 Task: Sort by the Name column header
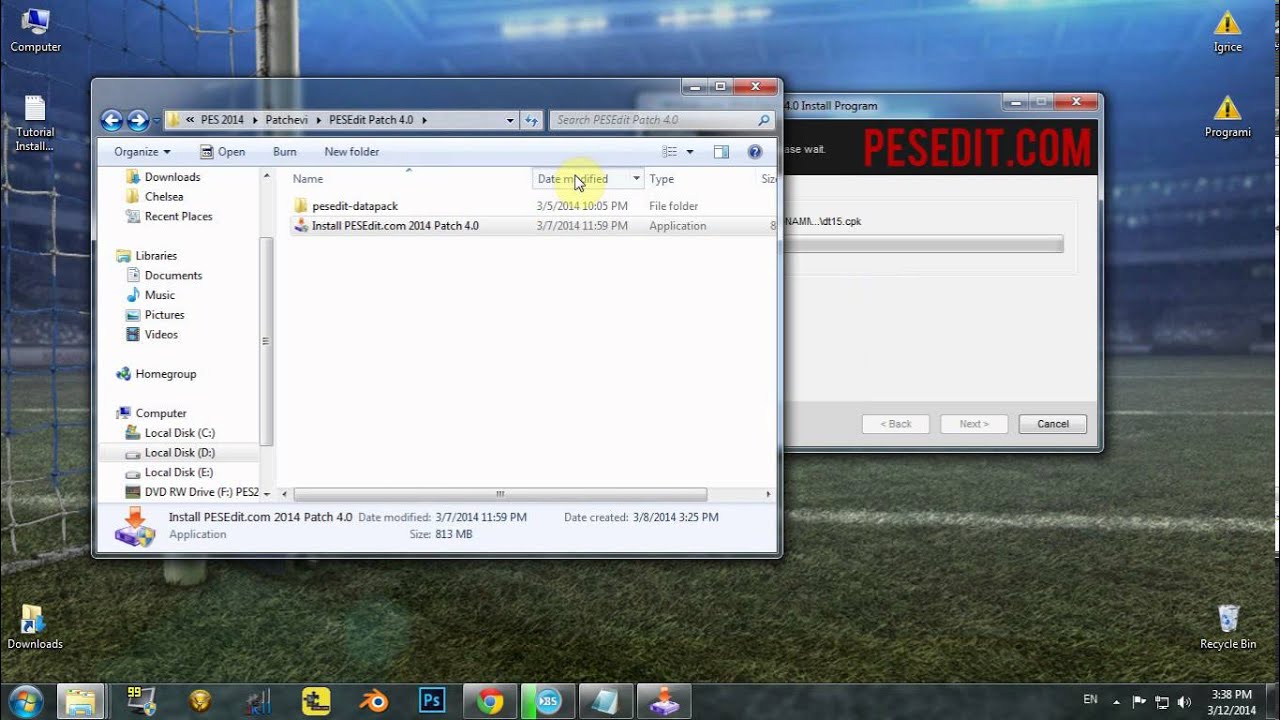point(308,179)
